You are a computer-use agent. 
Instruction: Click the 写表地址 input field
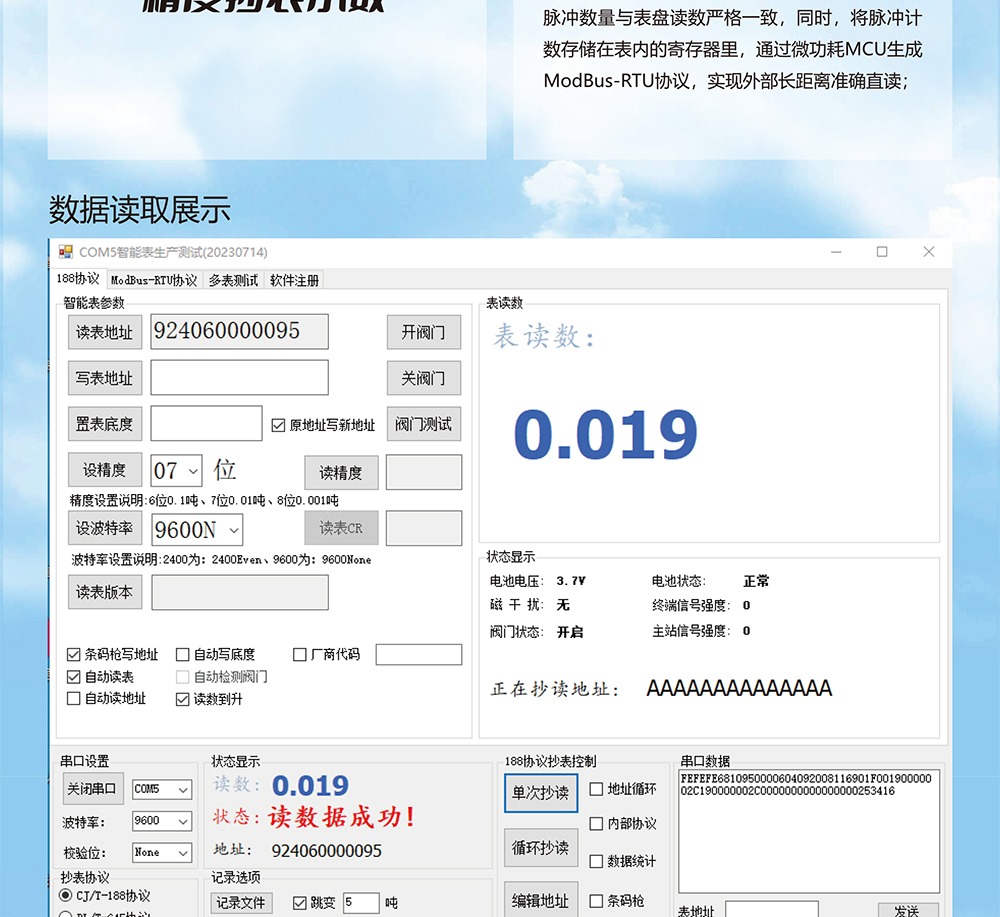point(239,378)
